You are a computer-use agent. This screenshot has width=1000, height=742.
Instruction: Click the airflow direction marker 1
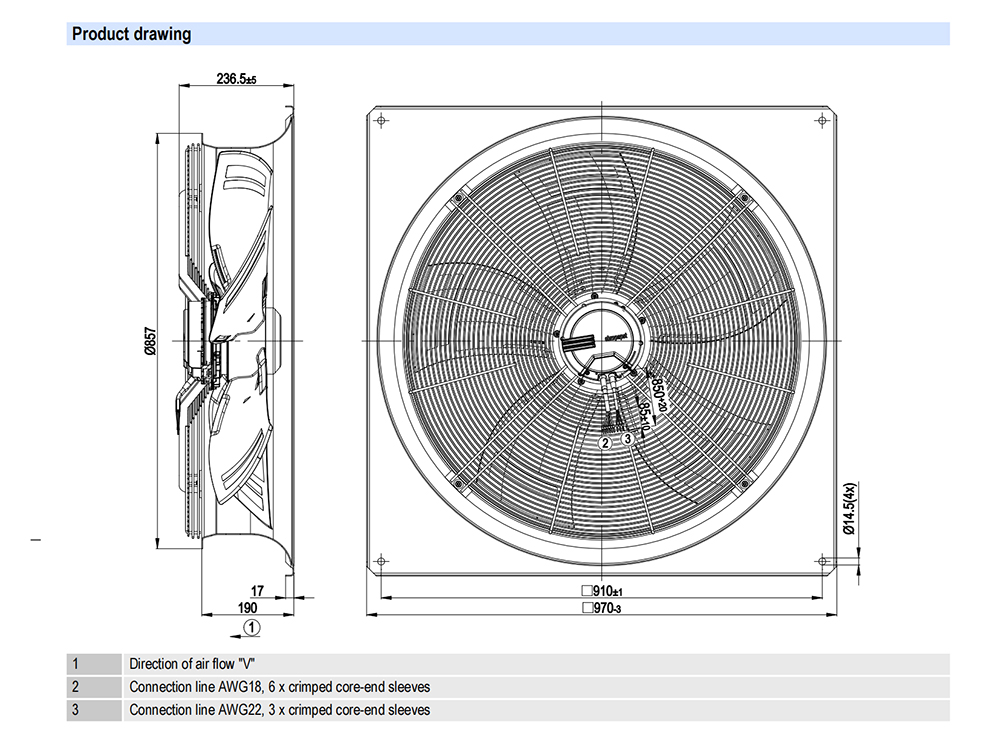tap(253, 628)
